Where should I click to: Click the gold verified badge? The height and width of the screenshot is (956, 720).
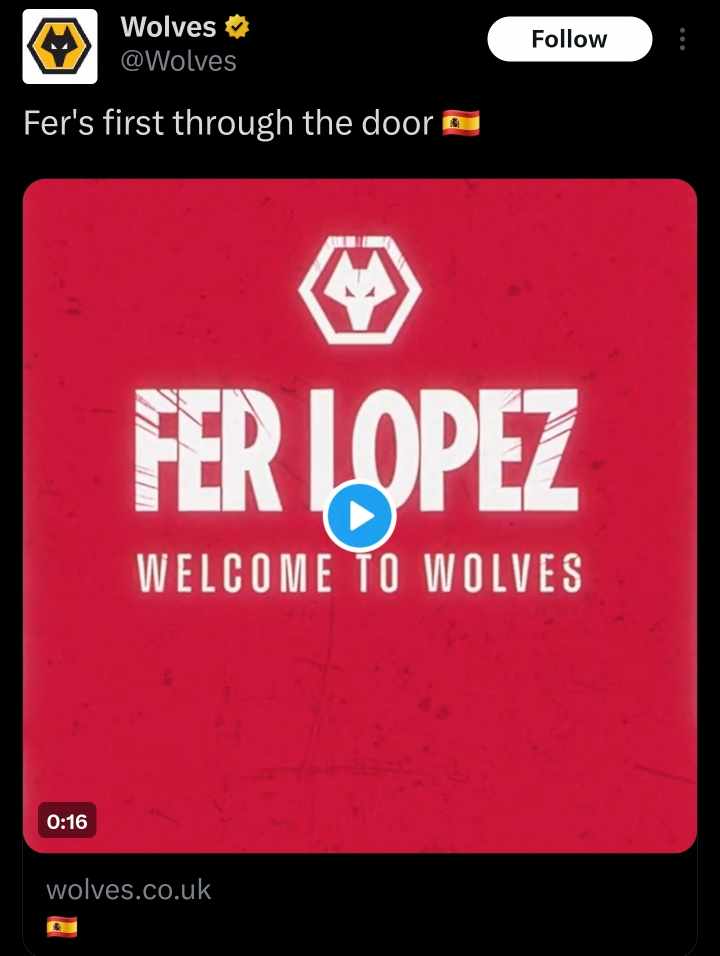click(237, 27)
